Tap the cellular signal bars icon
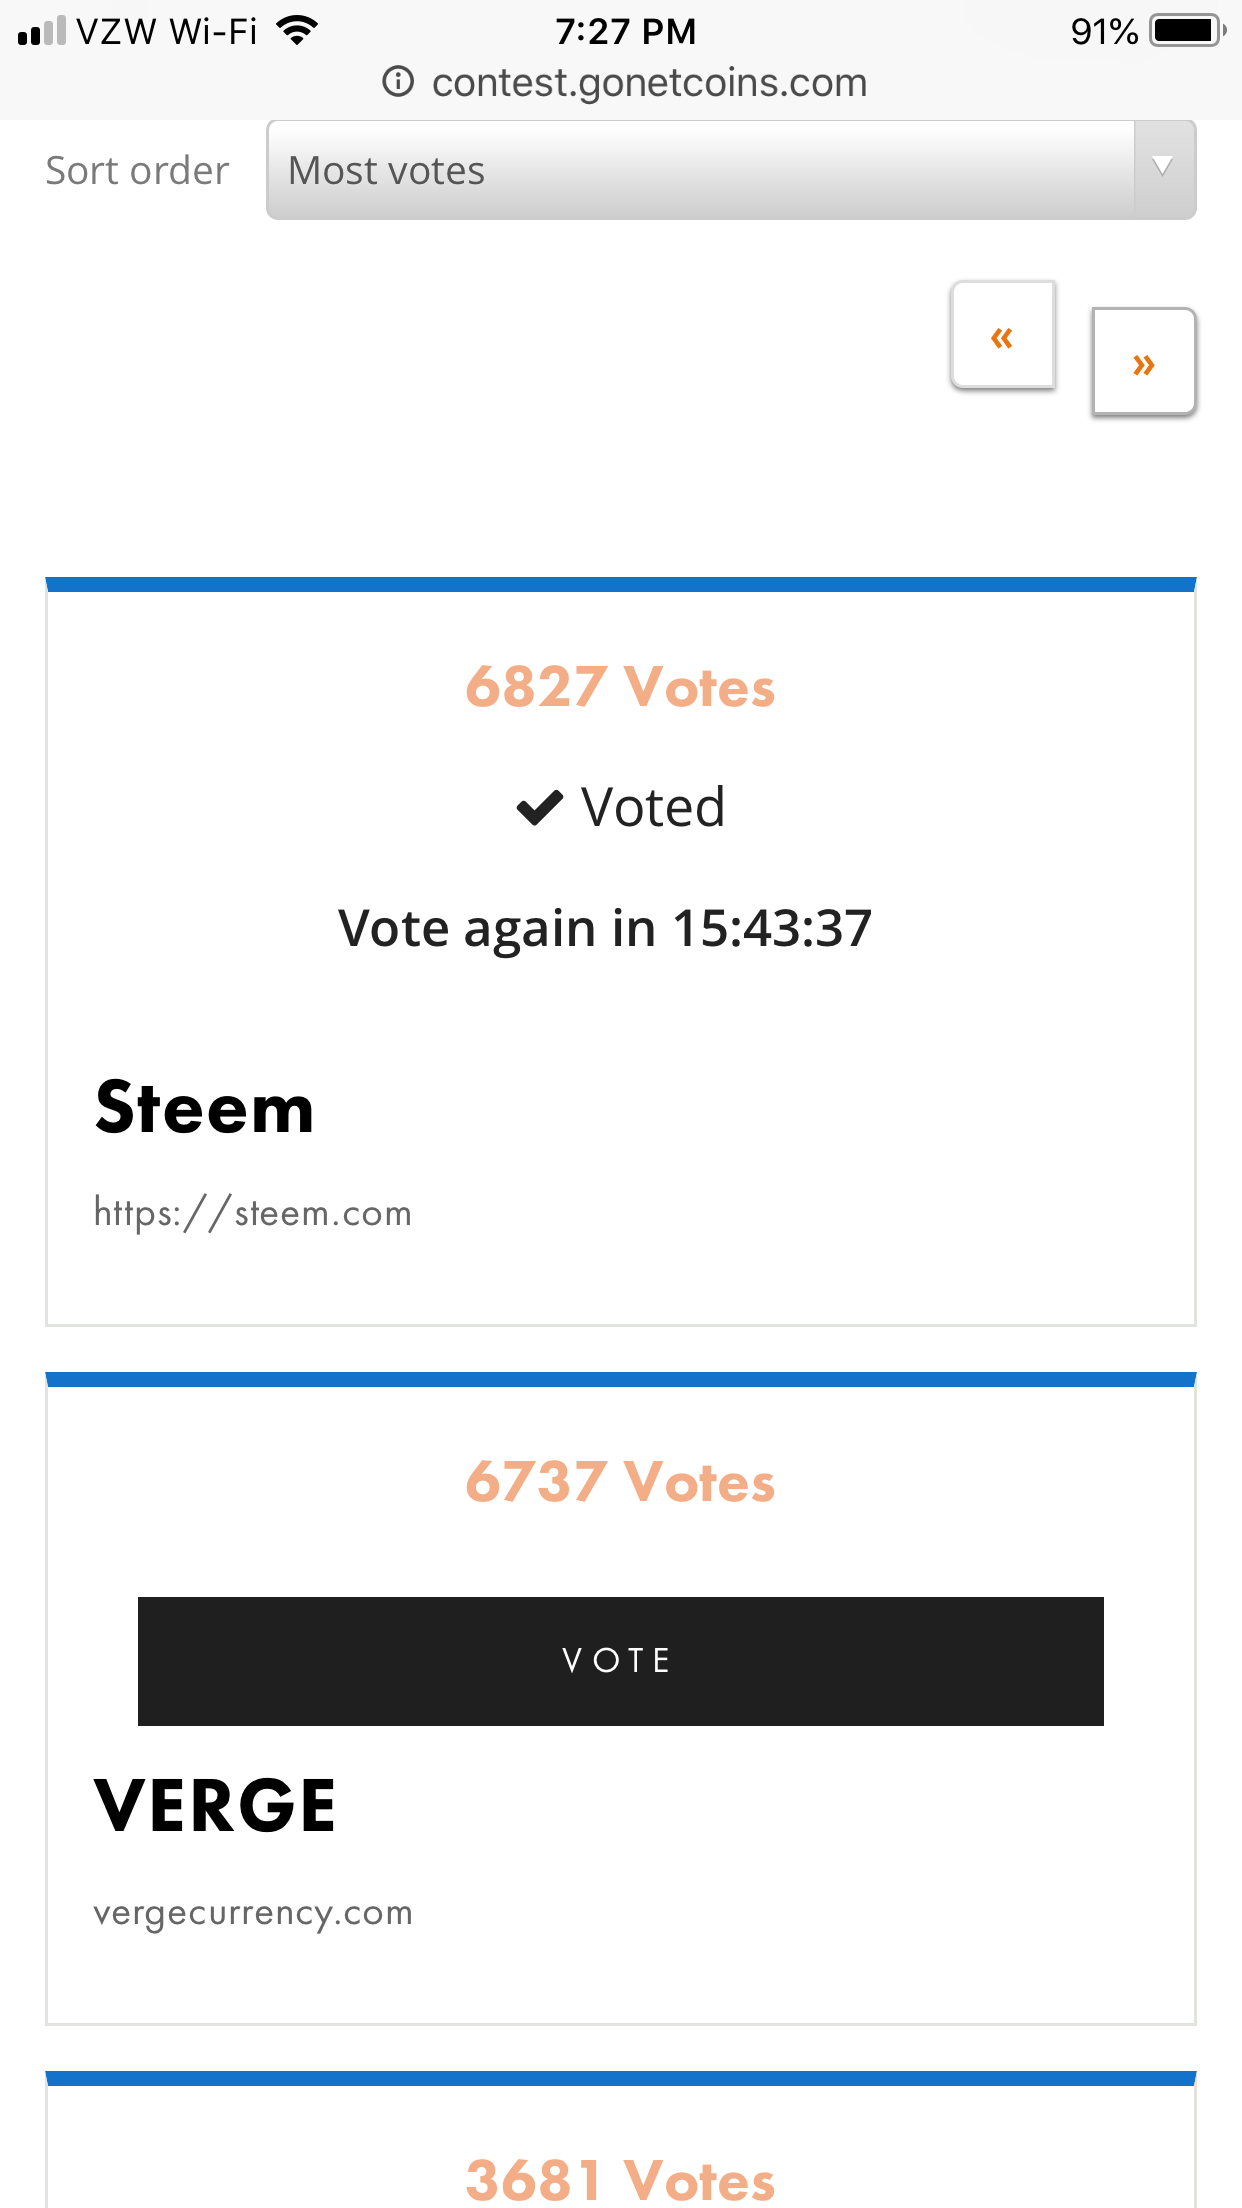The height and width of the screenshot is (2208, 1242). tap(42, 31)
